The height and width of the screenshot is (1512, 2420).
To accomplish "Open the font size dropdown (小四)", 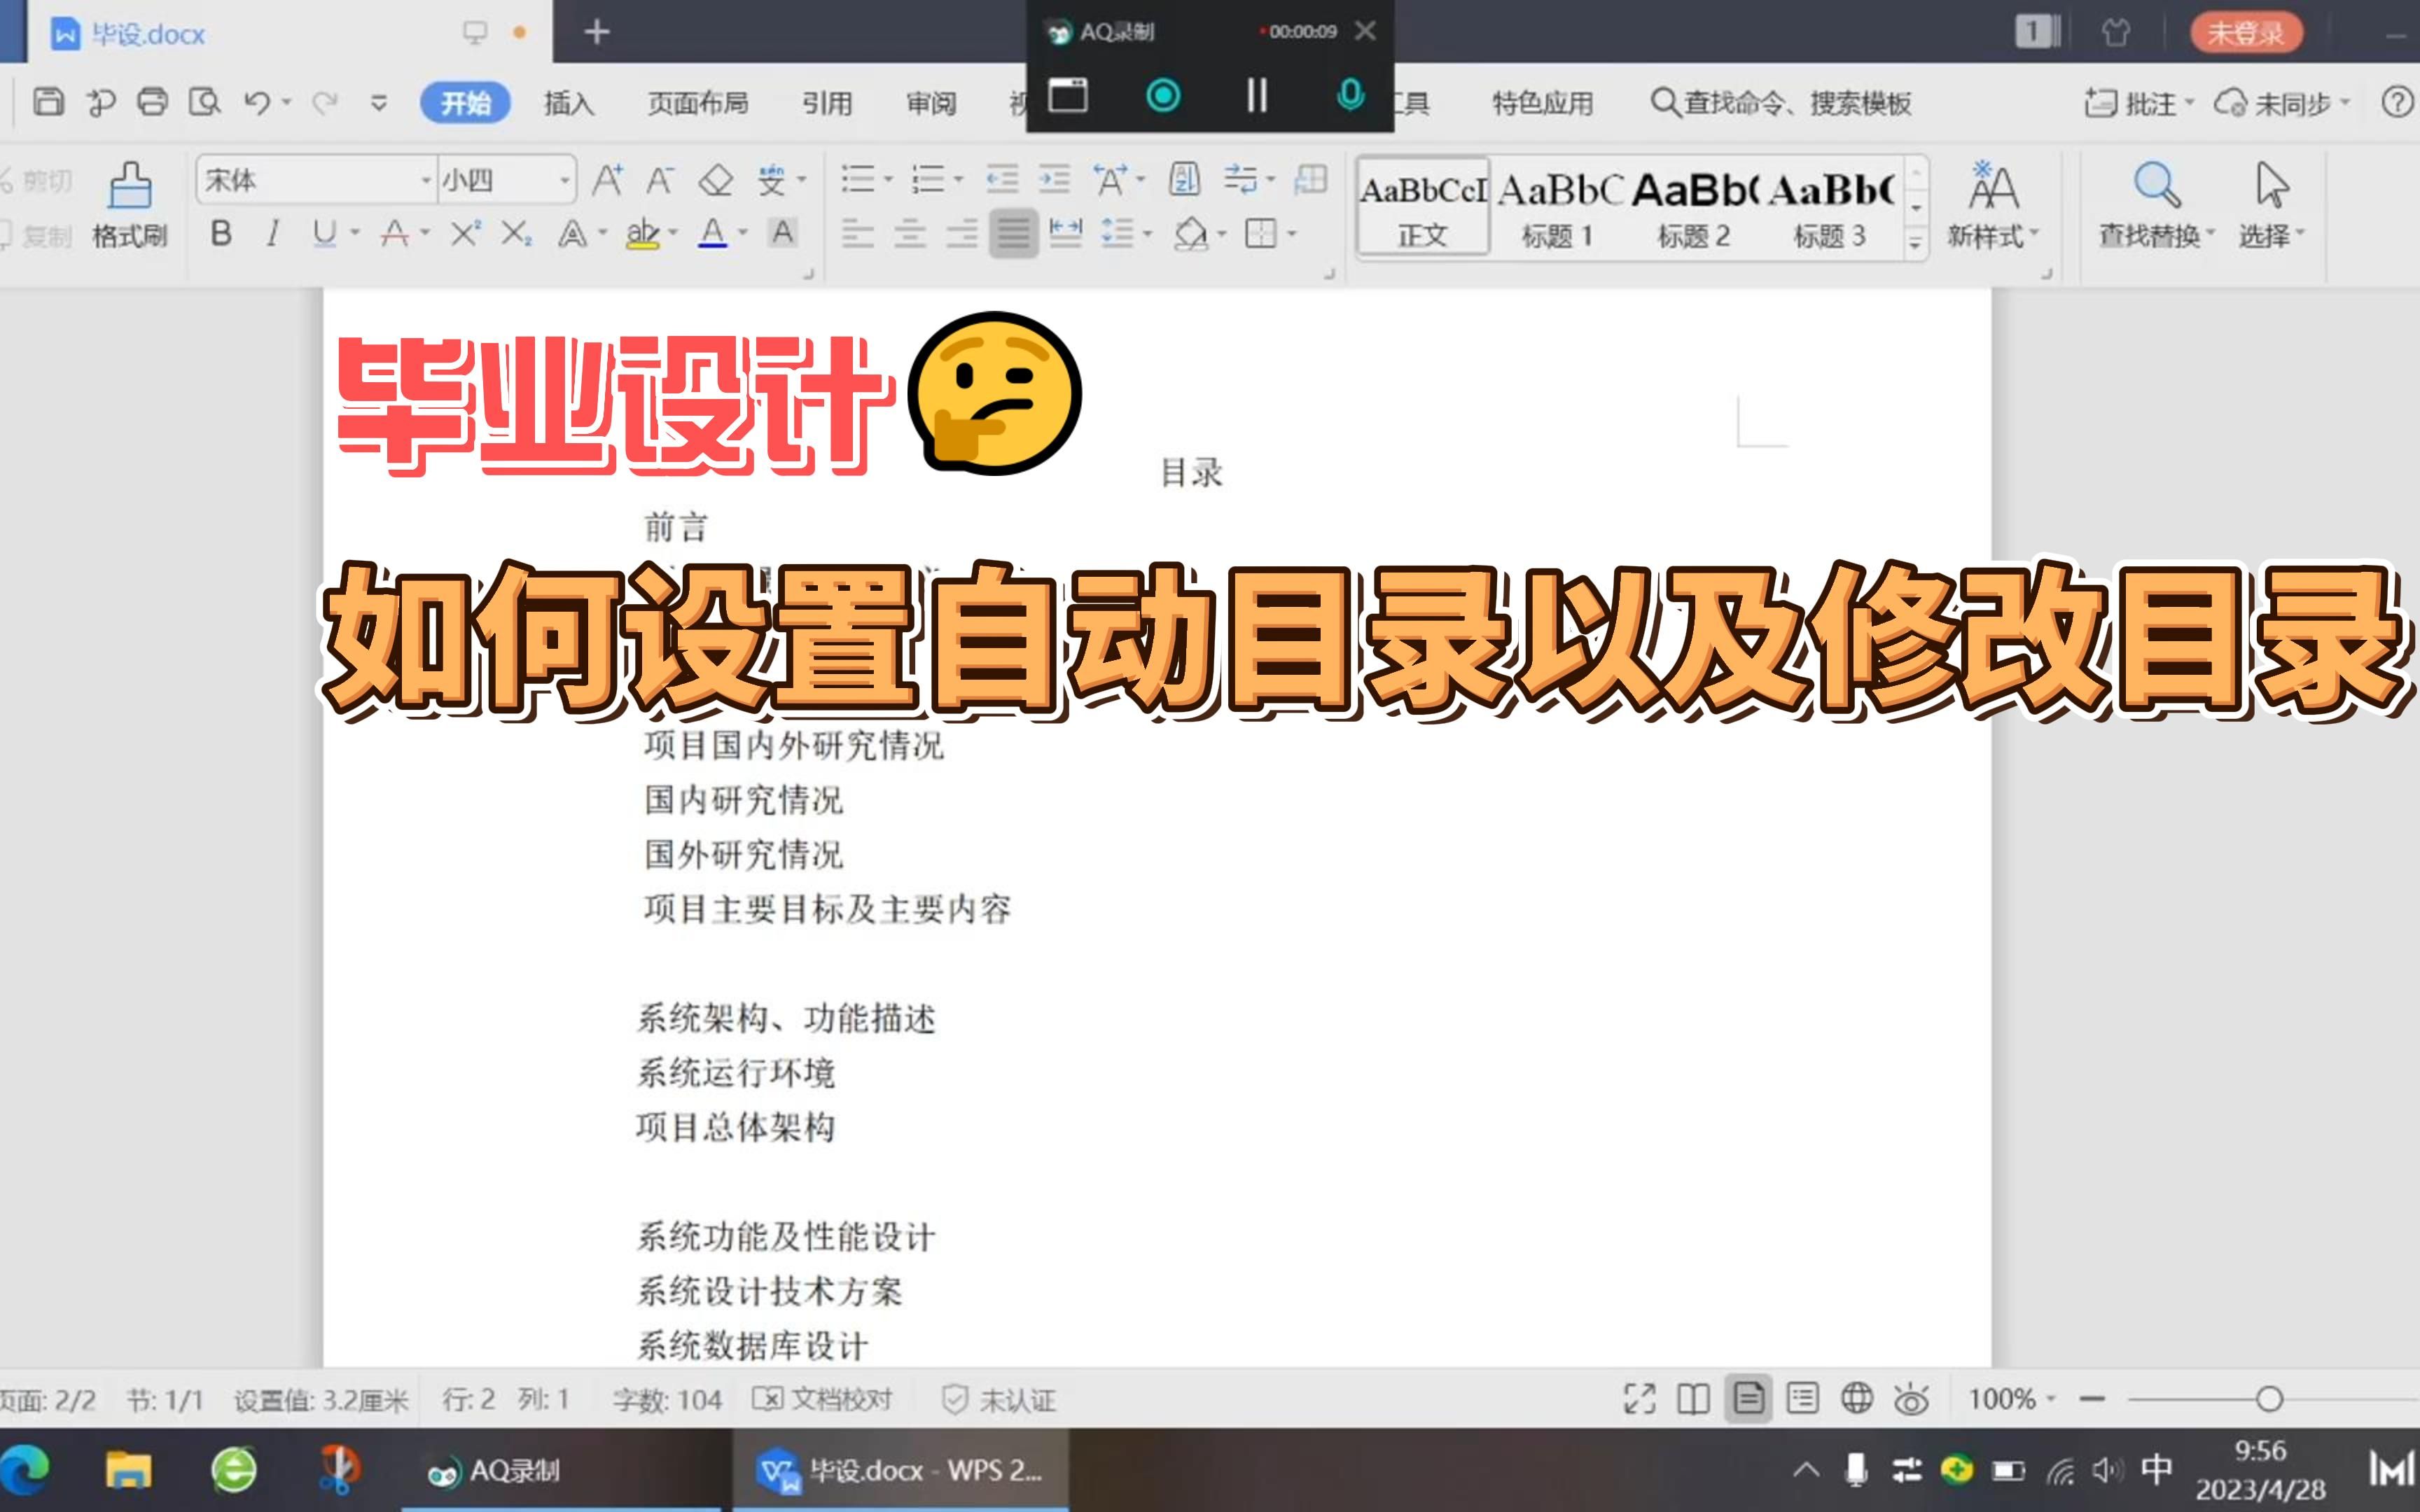I will click(564, 181).
